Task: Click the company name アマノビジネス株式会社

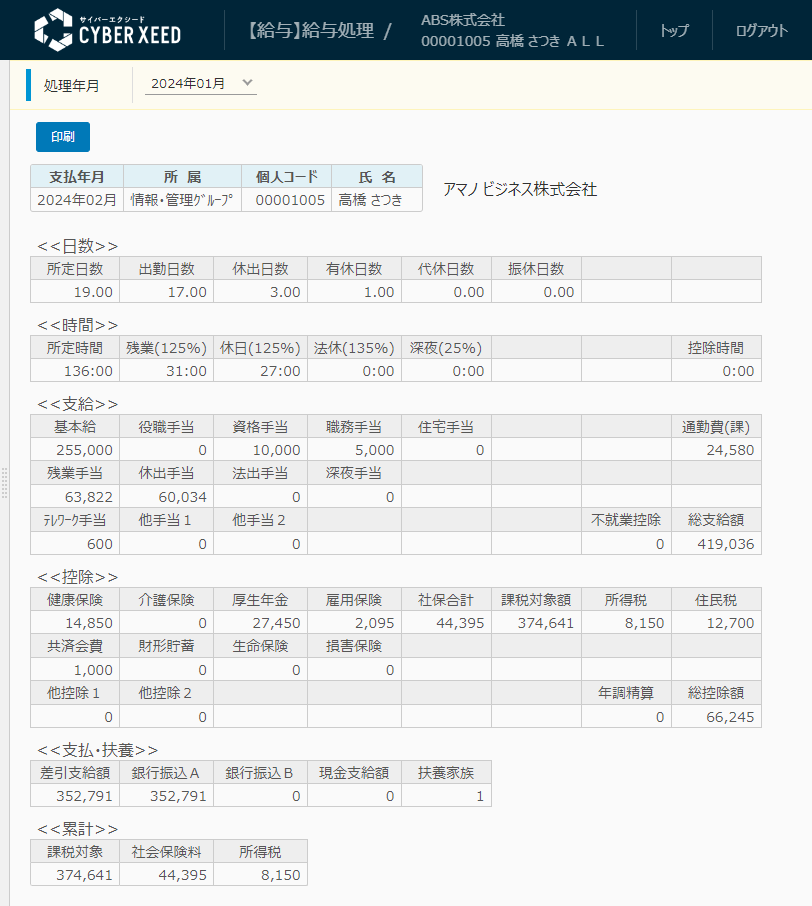Action: [x=521, y=188]
